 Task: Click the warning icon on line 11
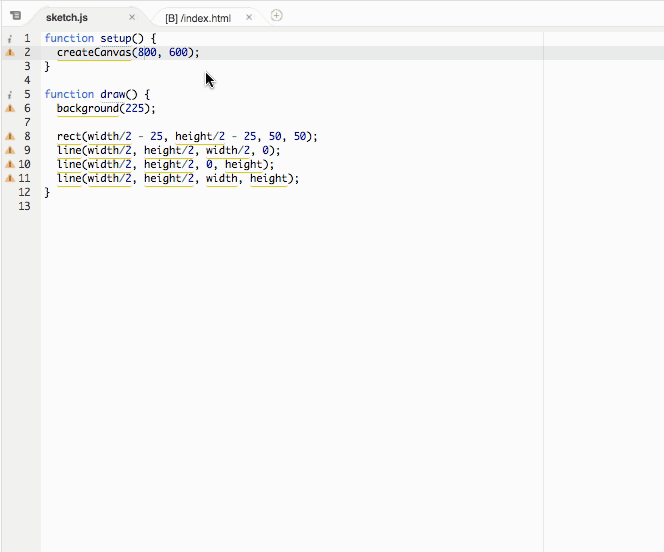[10, 178]
